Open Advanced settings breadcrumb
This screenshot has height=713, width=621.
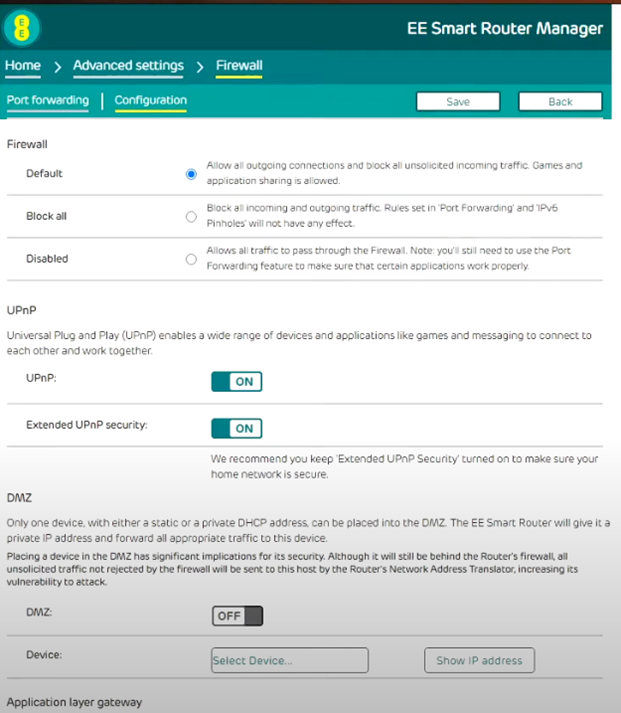[x=128, y=65]
